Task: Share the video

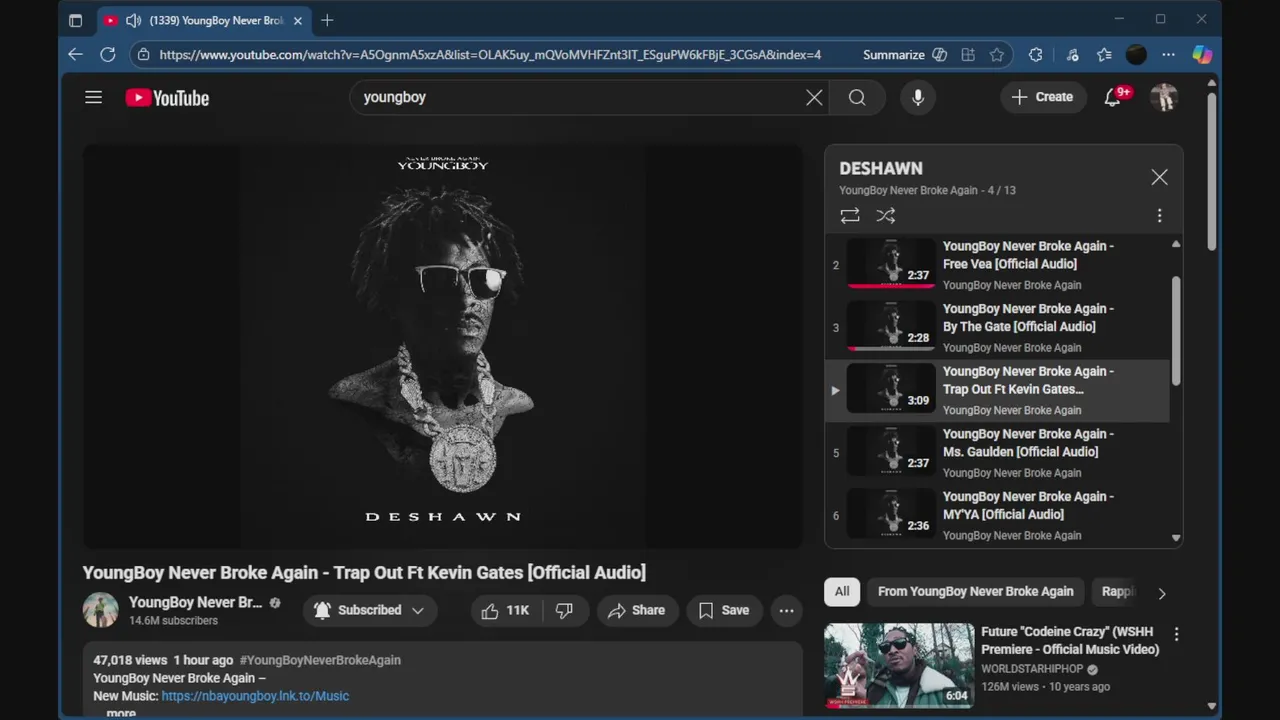Action: 636,610
